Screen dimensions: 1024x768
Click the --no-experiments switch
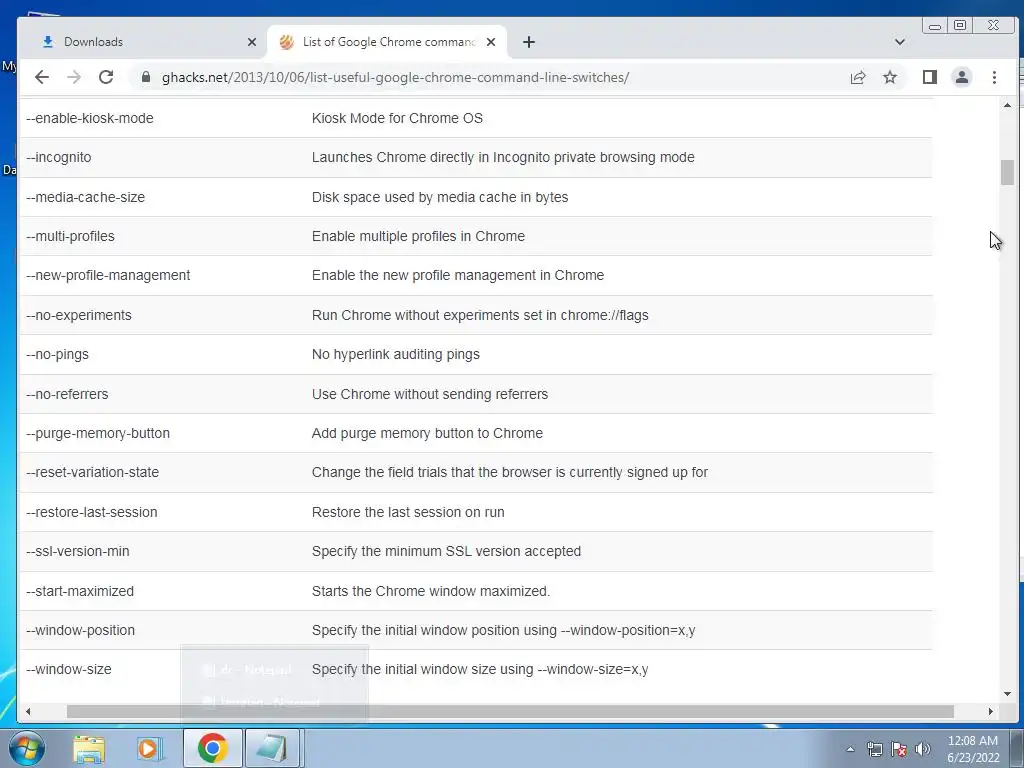[79, 315]
